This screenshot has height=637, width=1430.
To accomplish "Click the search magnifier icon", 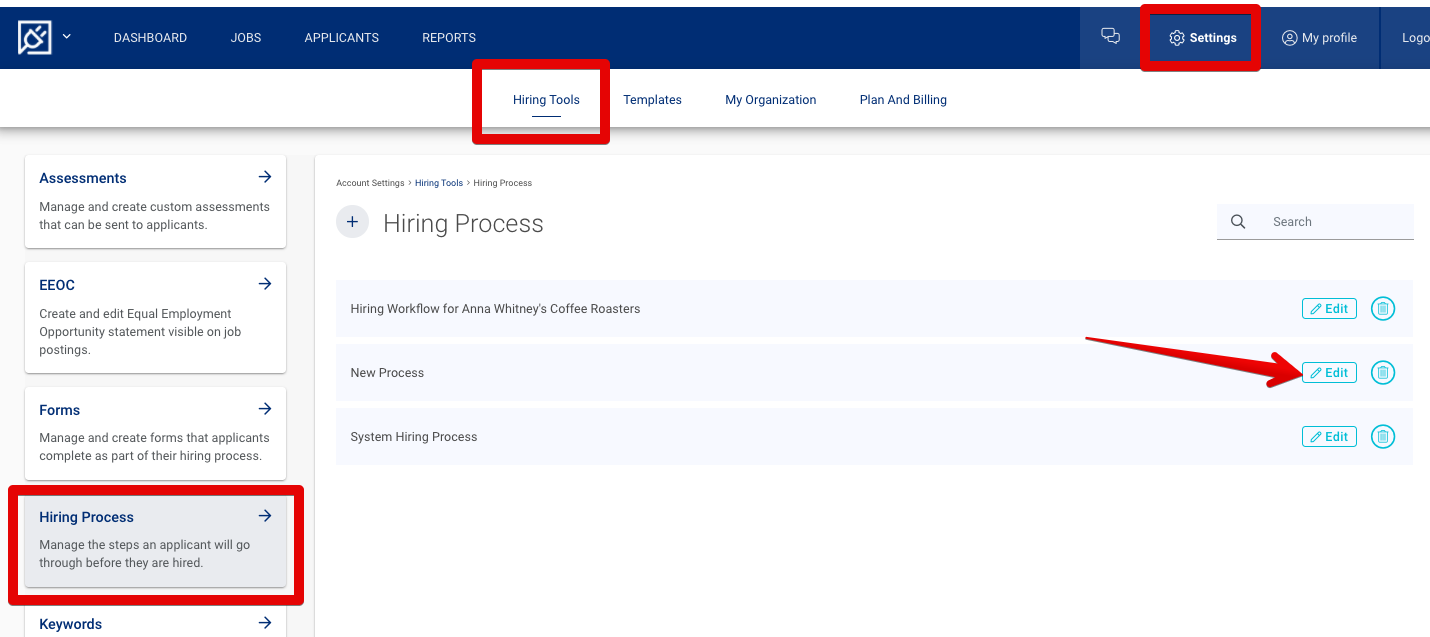I will click(1238, 221).
